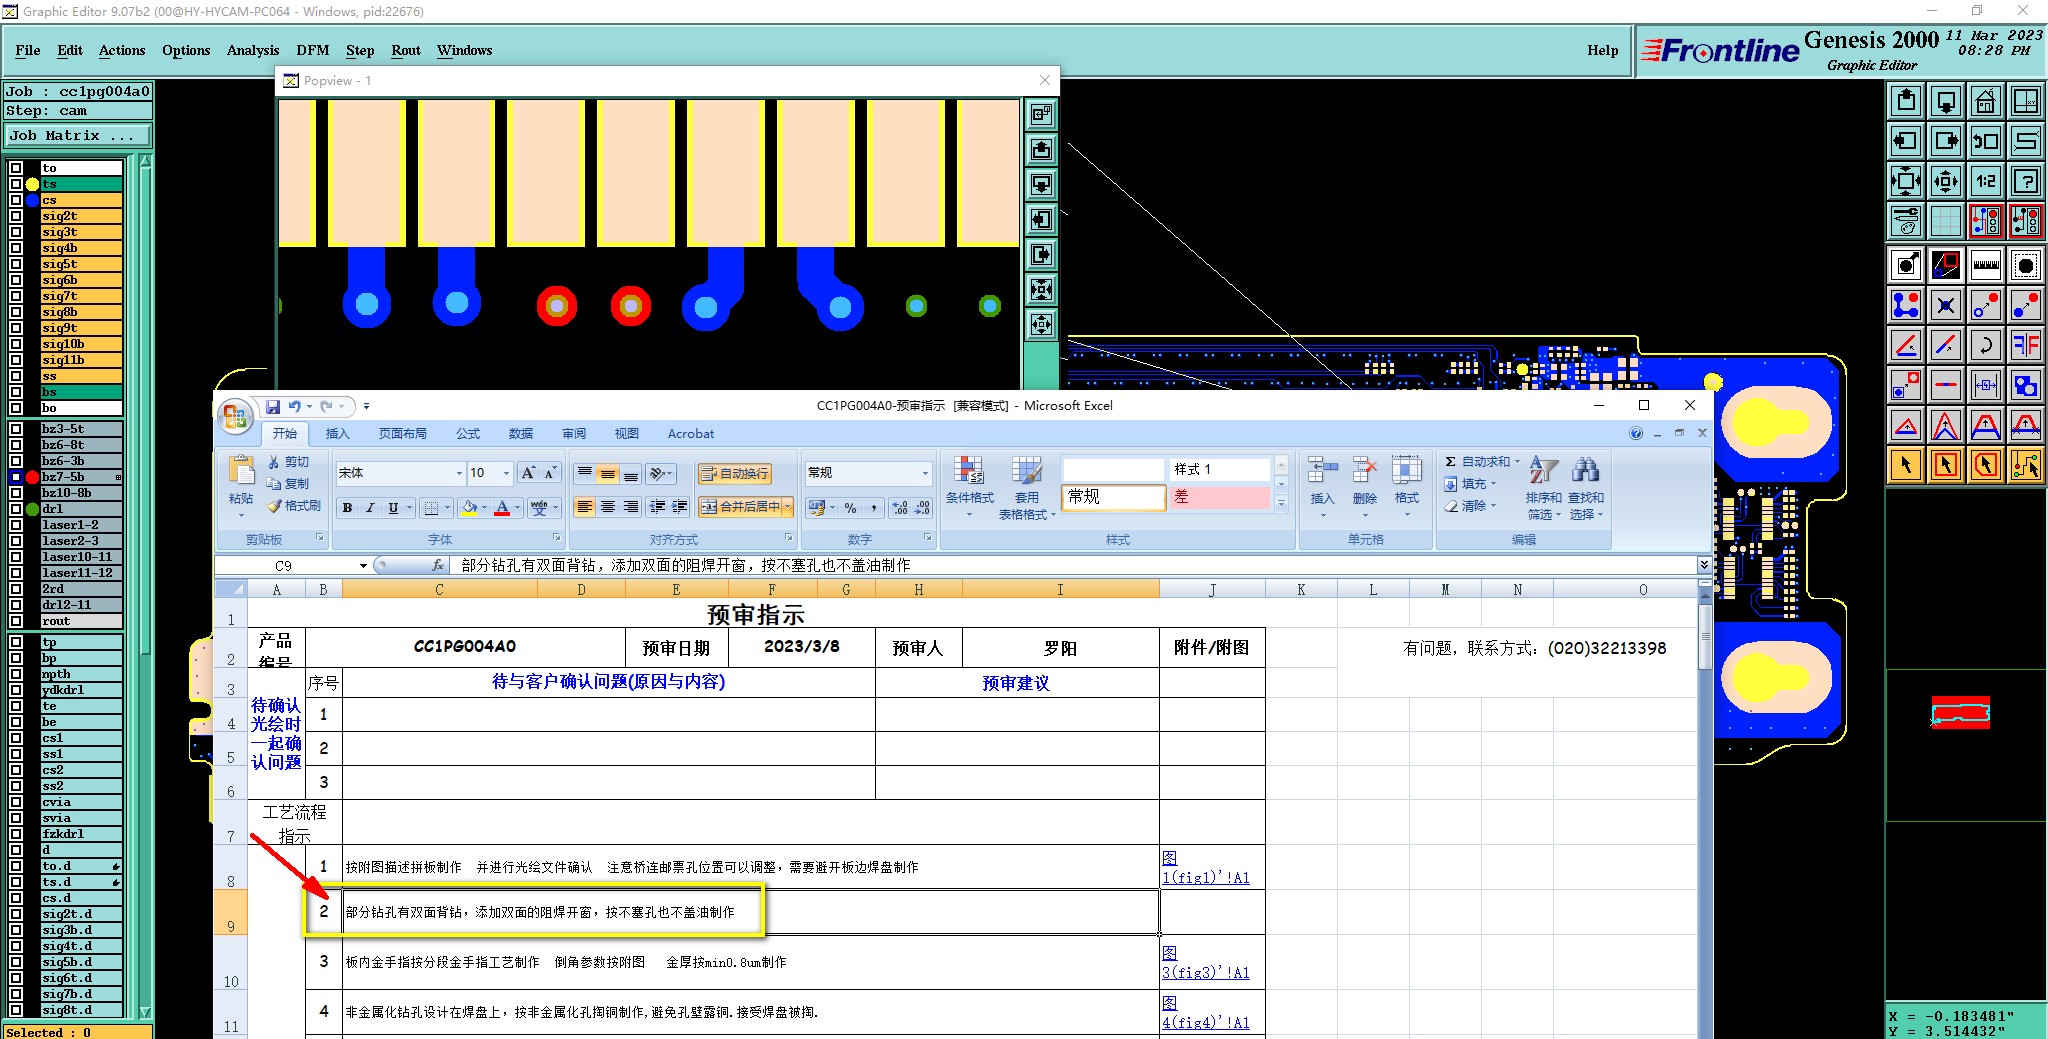Click the Wrap Text (自动换行) button
Screen dimensions: 2048x1039
tap(735, 474)
